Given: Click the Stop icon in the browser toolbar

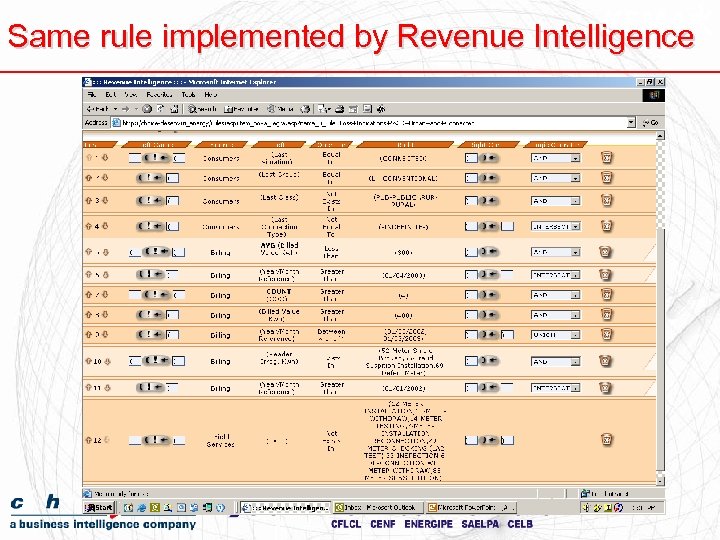Looking at the screenshot, I should (147, 109).
